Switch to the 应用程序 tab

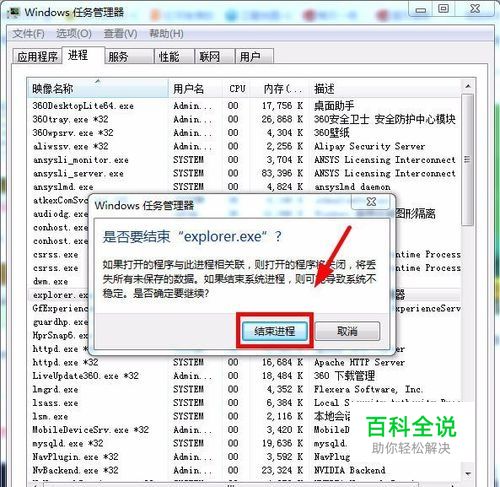37,56
